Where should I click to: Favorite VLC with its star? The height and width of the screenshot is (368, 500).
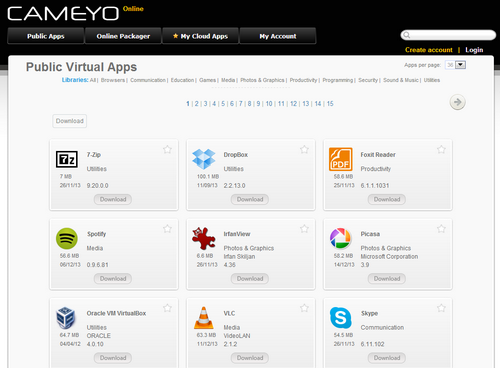coord(304,308)
